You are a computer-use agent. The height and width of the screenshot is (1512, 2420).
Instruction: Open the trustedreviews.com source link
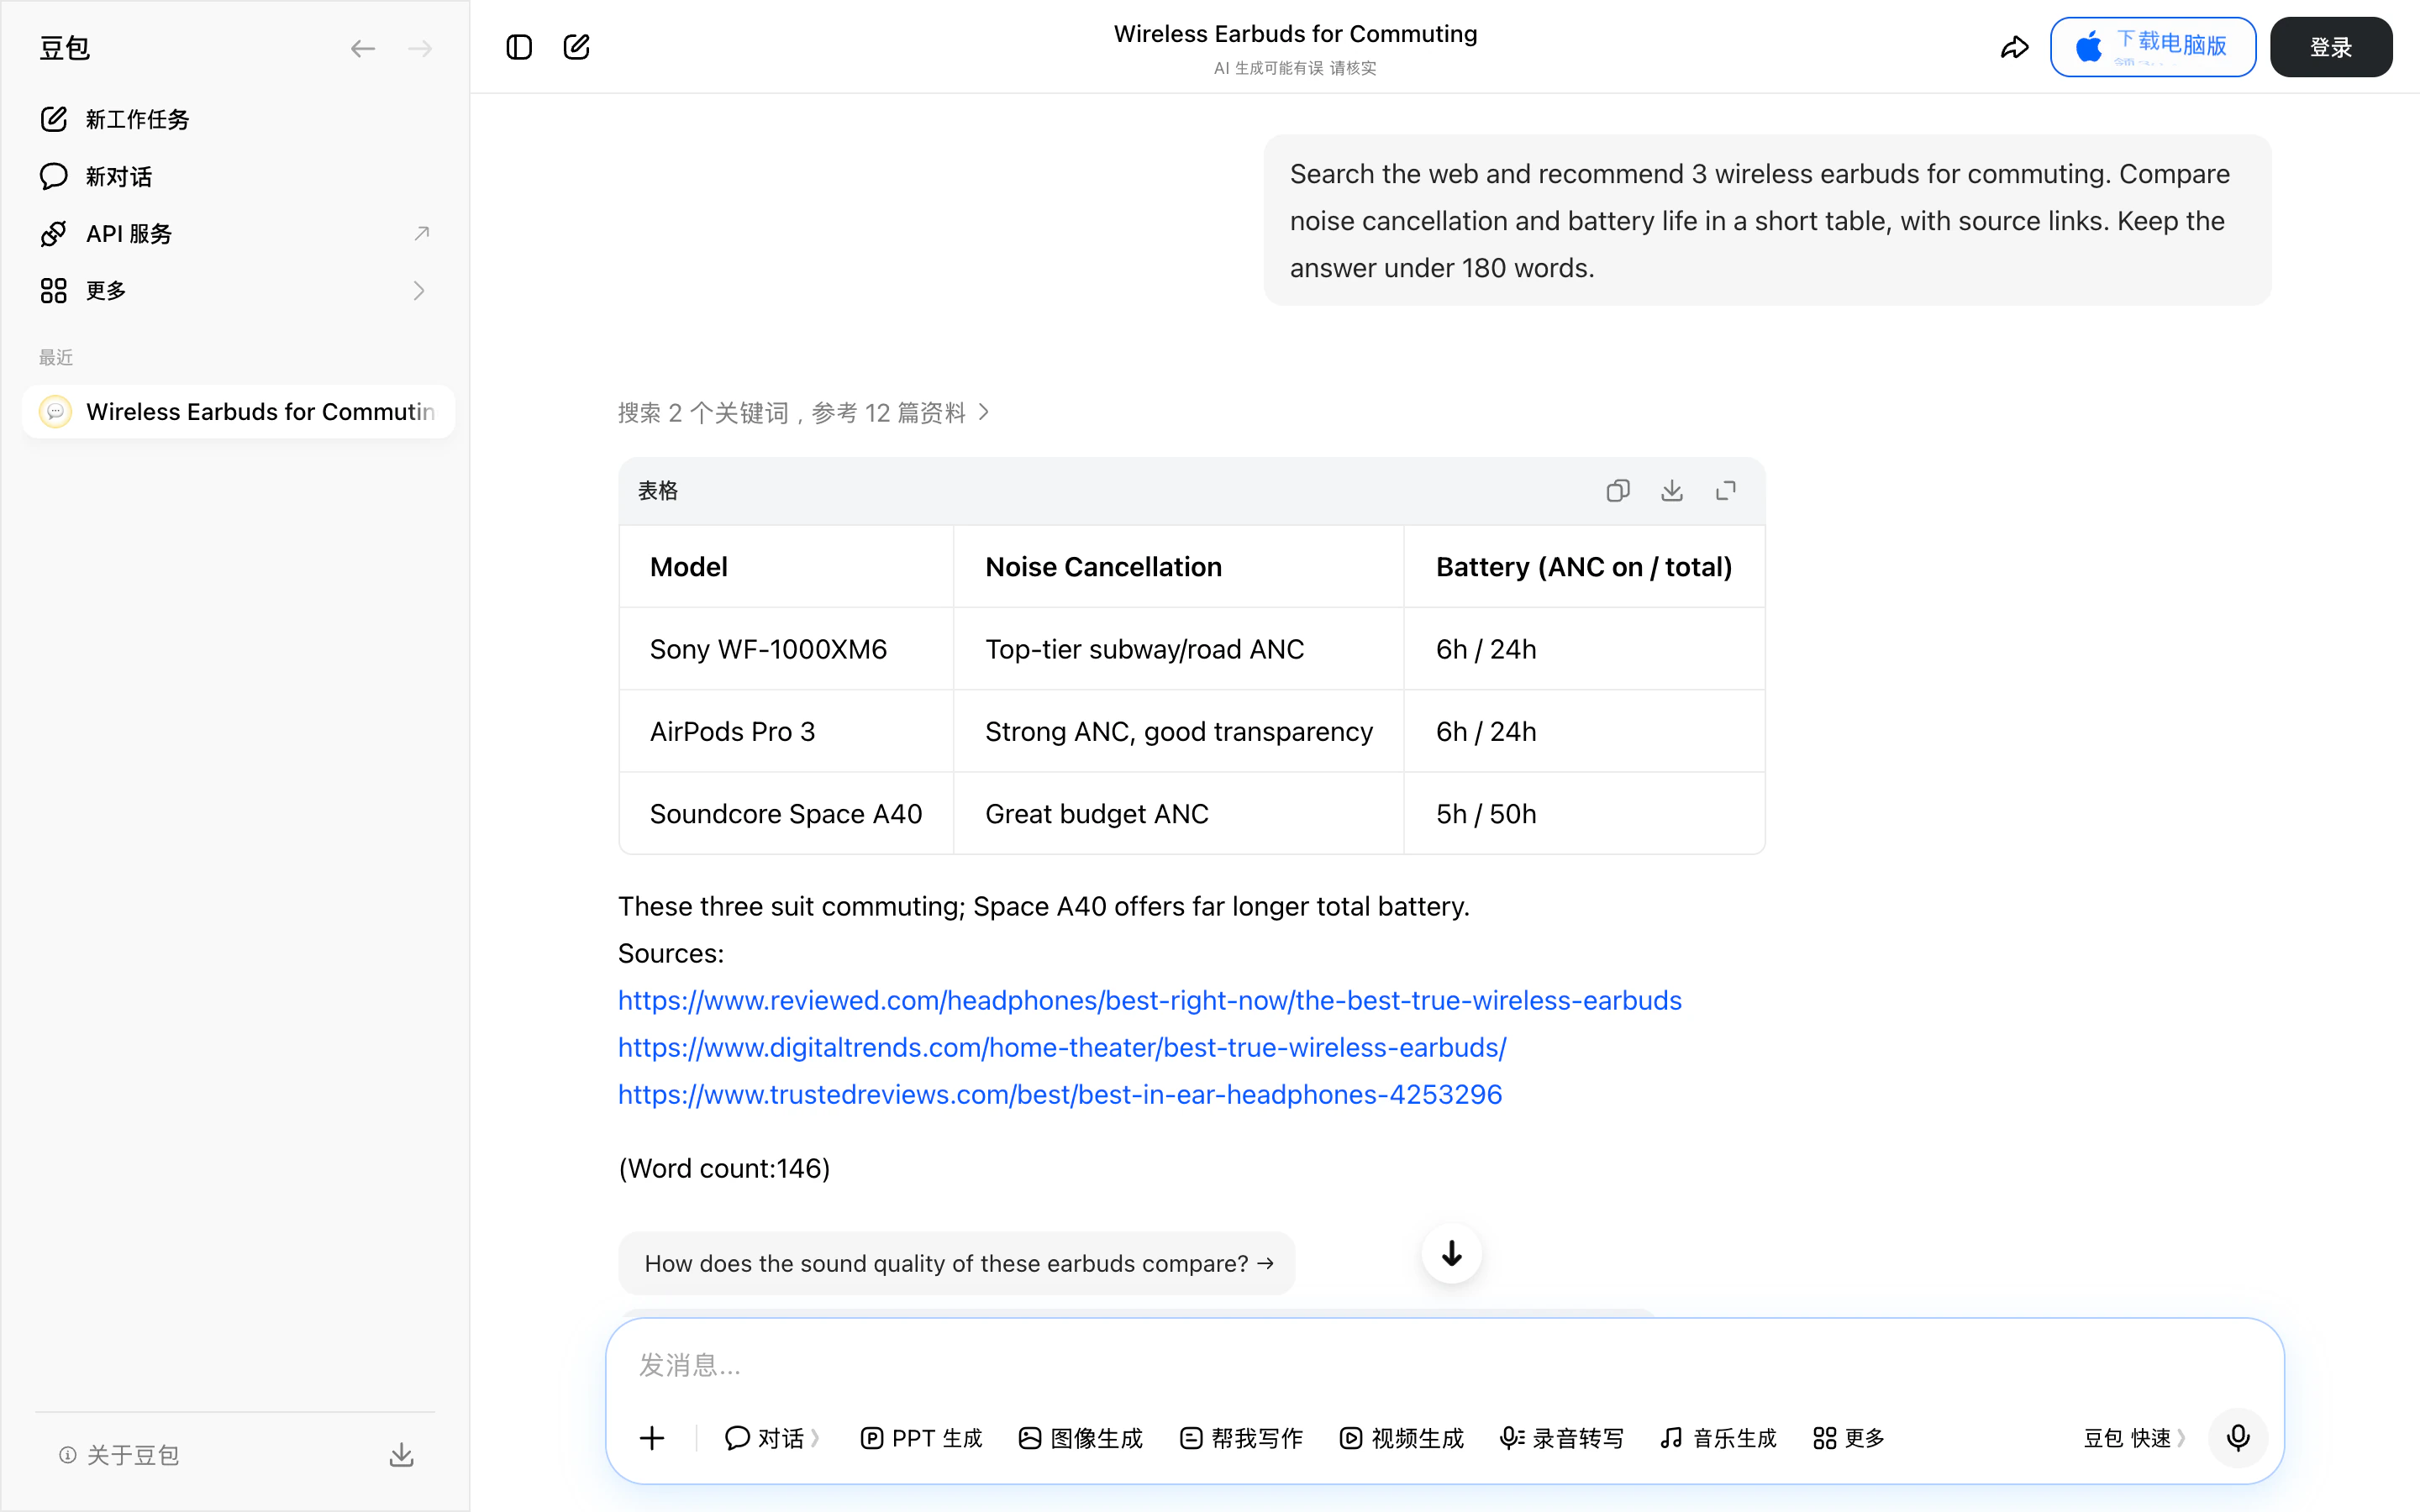pyautogui.click(x=1060, y=1094)
